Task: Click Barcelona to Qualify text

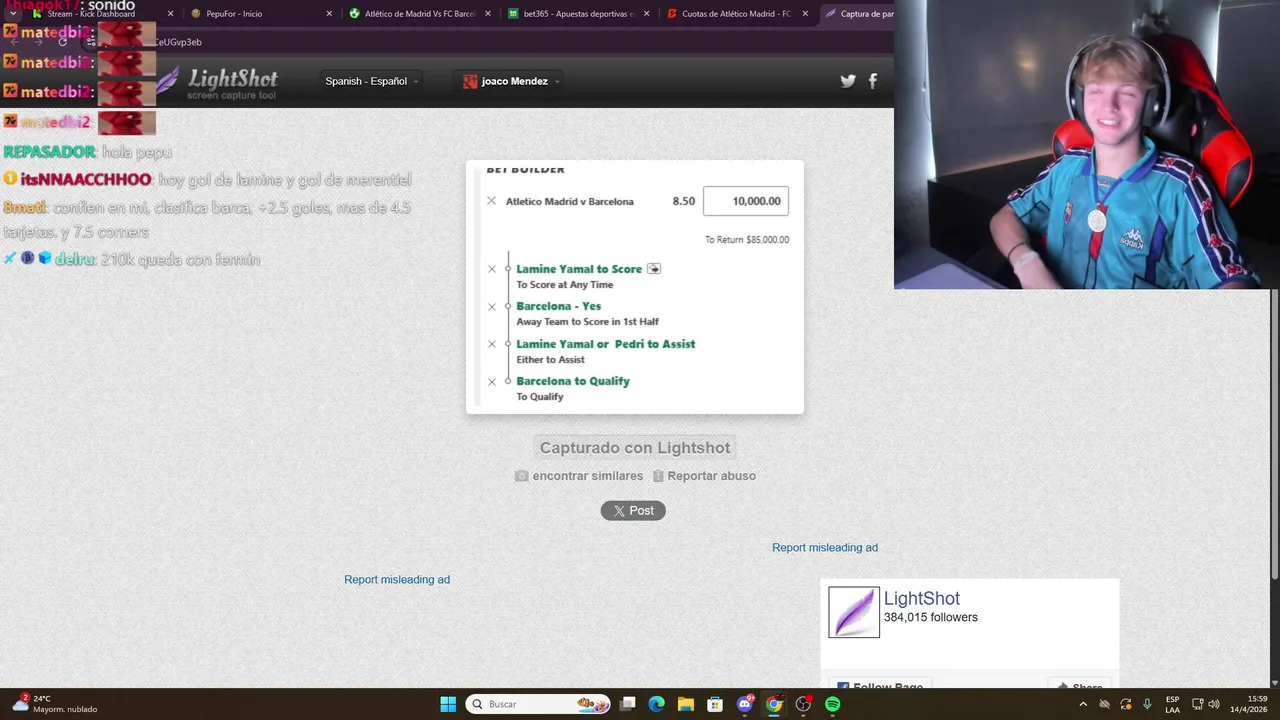Action: coord(573,381)
